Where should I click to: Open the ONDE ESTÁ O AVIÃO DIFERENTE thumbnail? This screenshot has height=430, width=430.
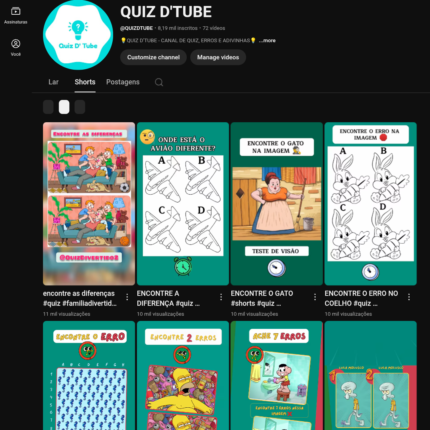pos(183,204)
